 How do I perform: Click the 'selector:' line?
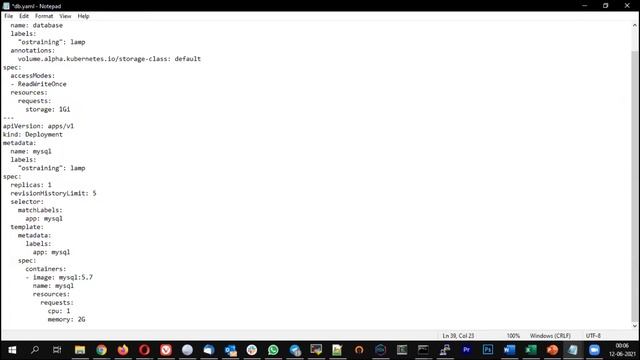pos(27,201)
